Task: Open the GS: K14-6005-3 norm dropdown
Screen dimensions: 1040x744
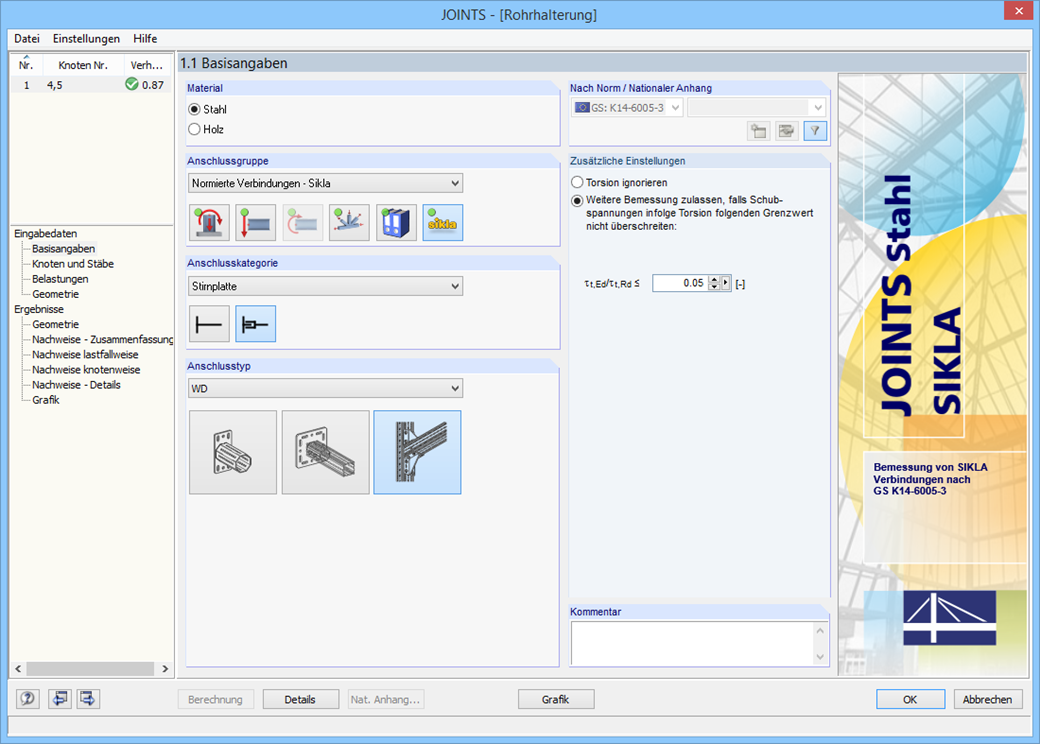Action: pyautogui.click(x=627, y=107)
